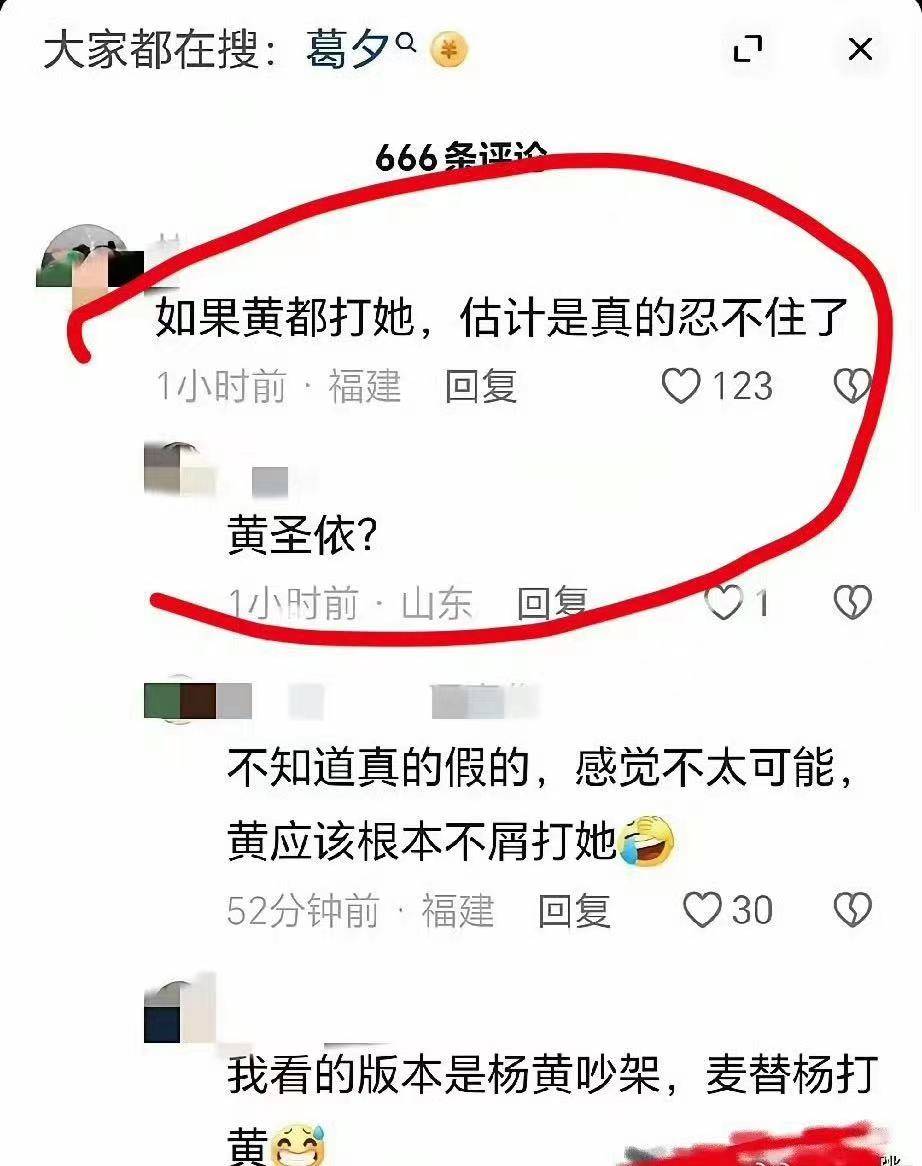
Task: Like the 黄圣依? reply
Action: pyautogui.click(x=723, y=602)
